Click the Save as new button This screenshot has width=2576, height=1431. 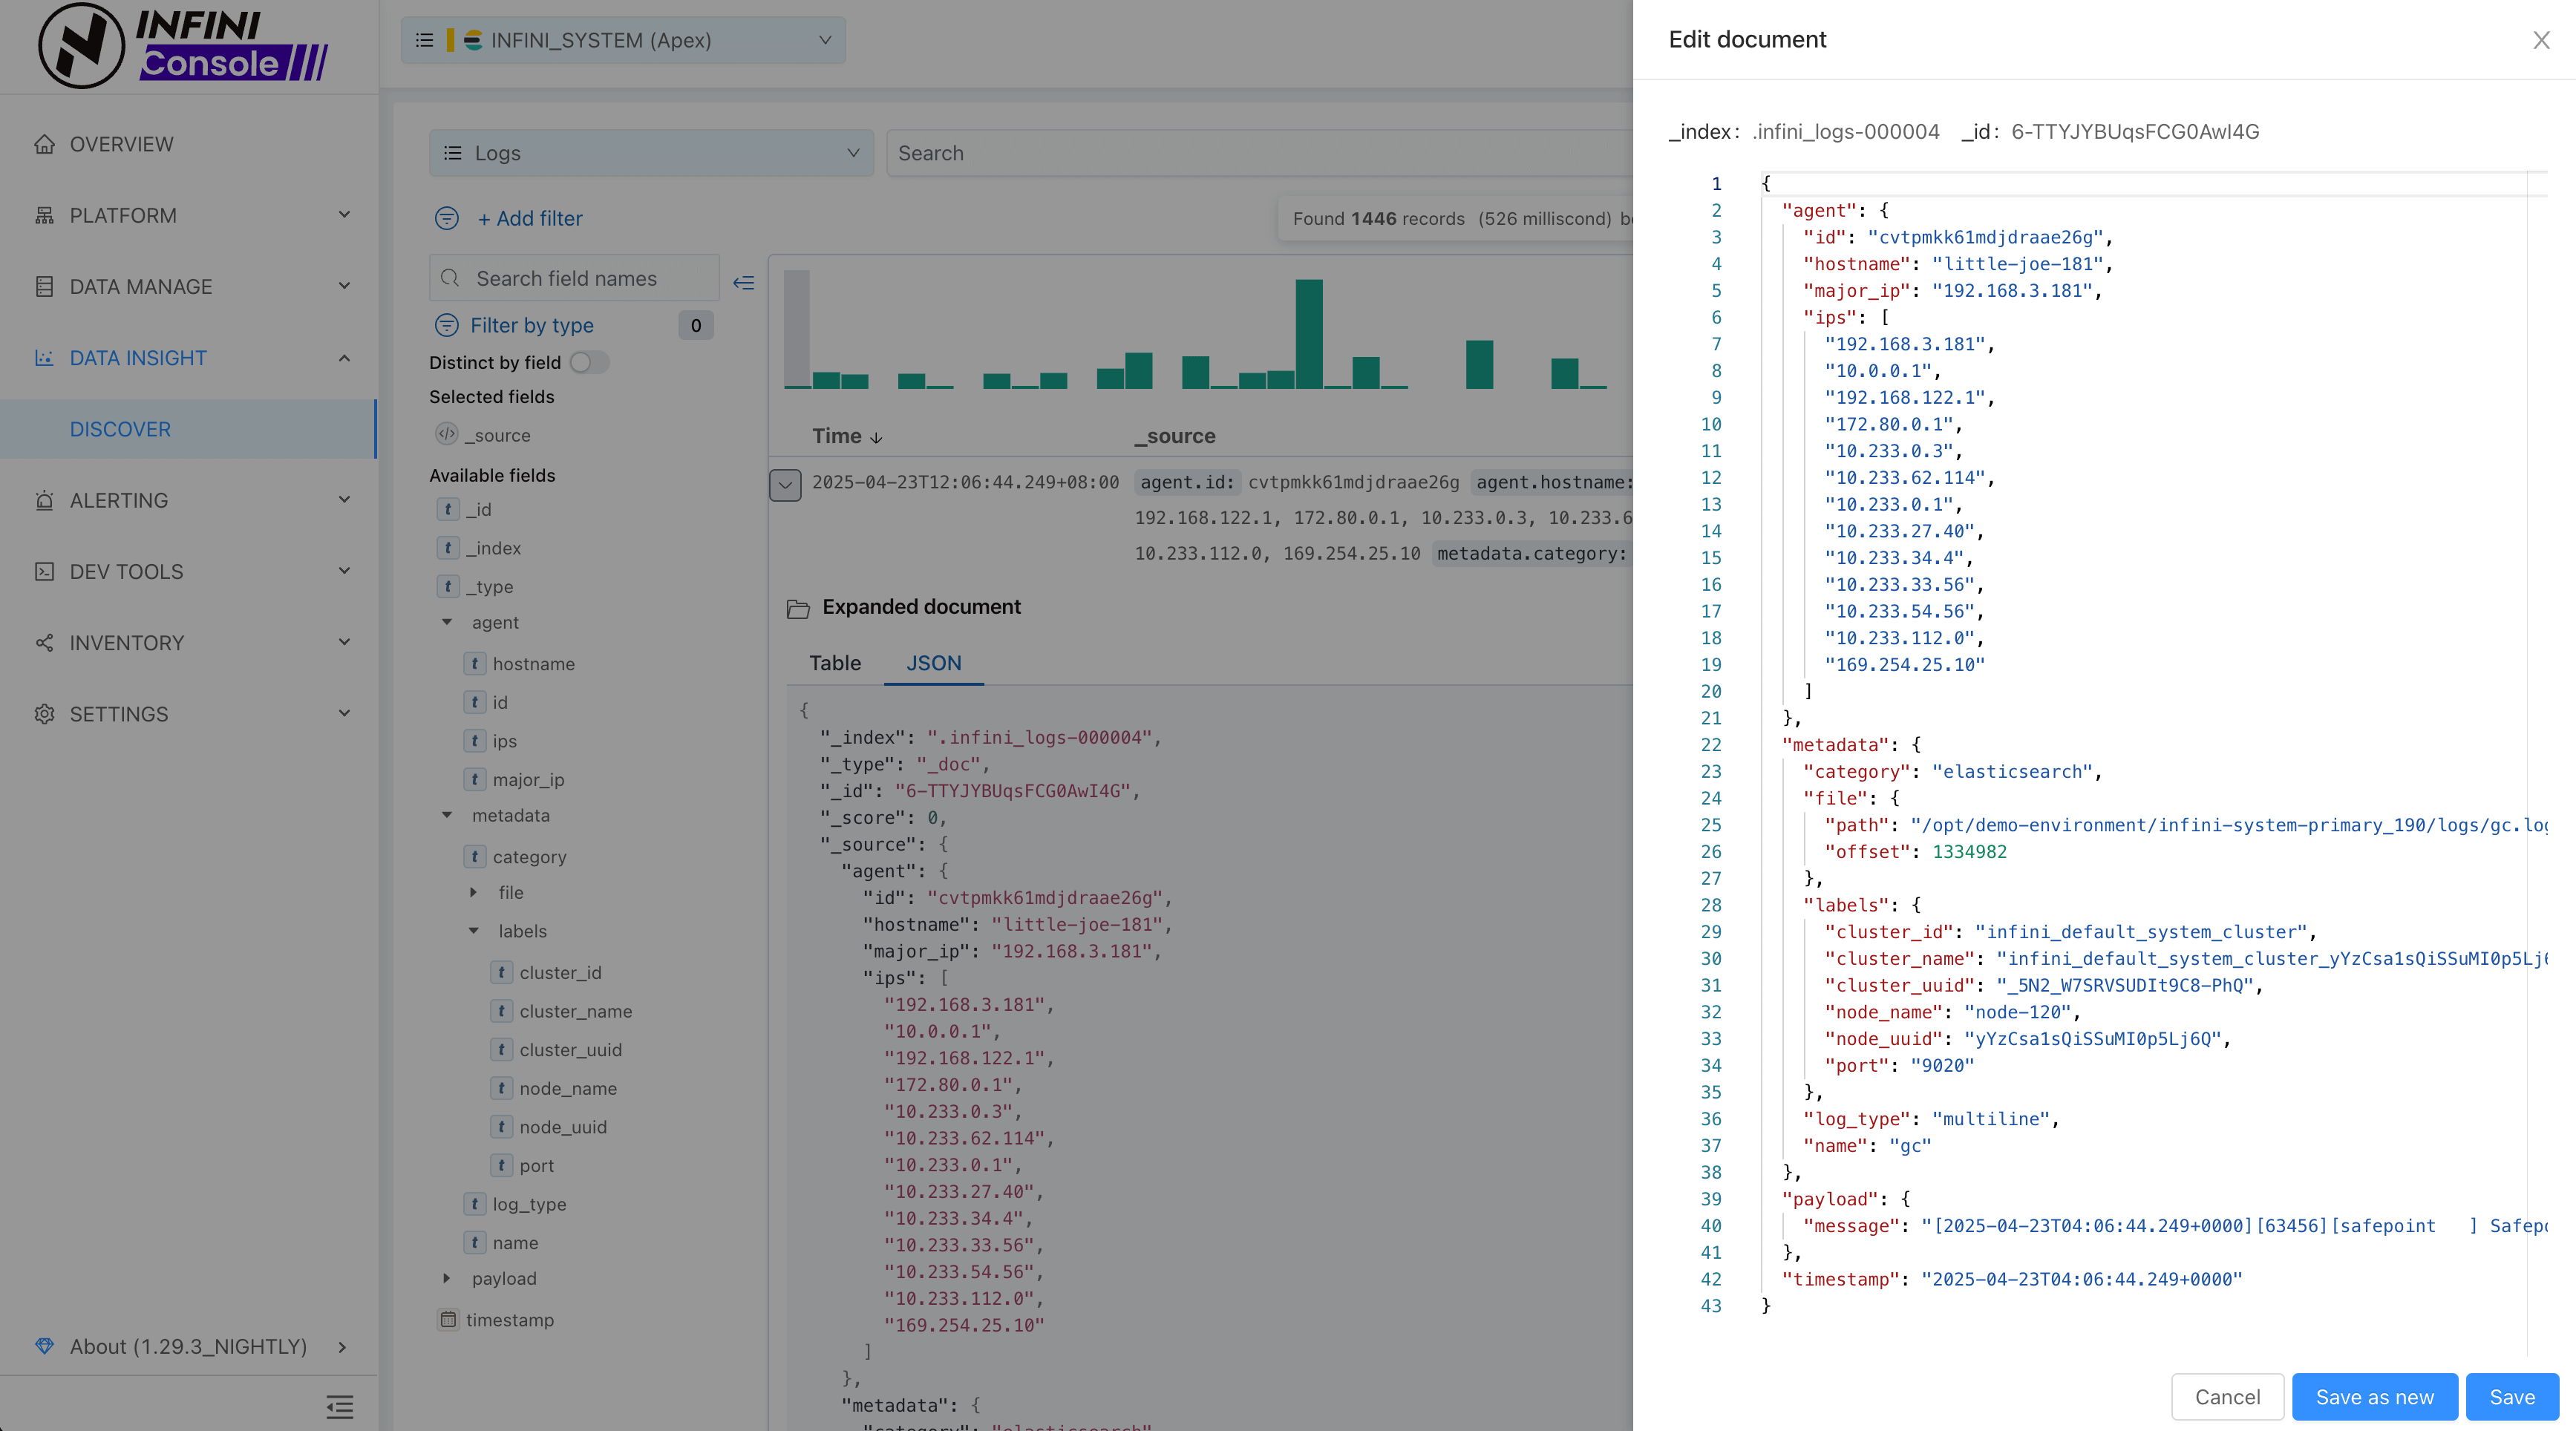click(x=2373, y=1397)
